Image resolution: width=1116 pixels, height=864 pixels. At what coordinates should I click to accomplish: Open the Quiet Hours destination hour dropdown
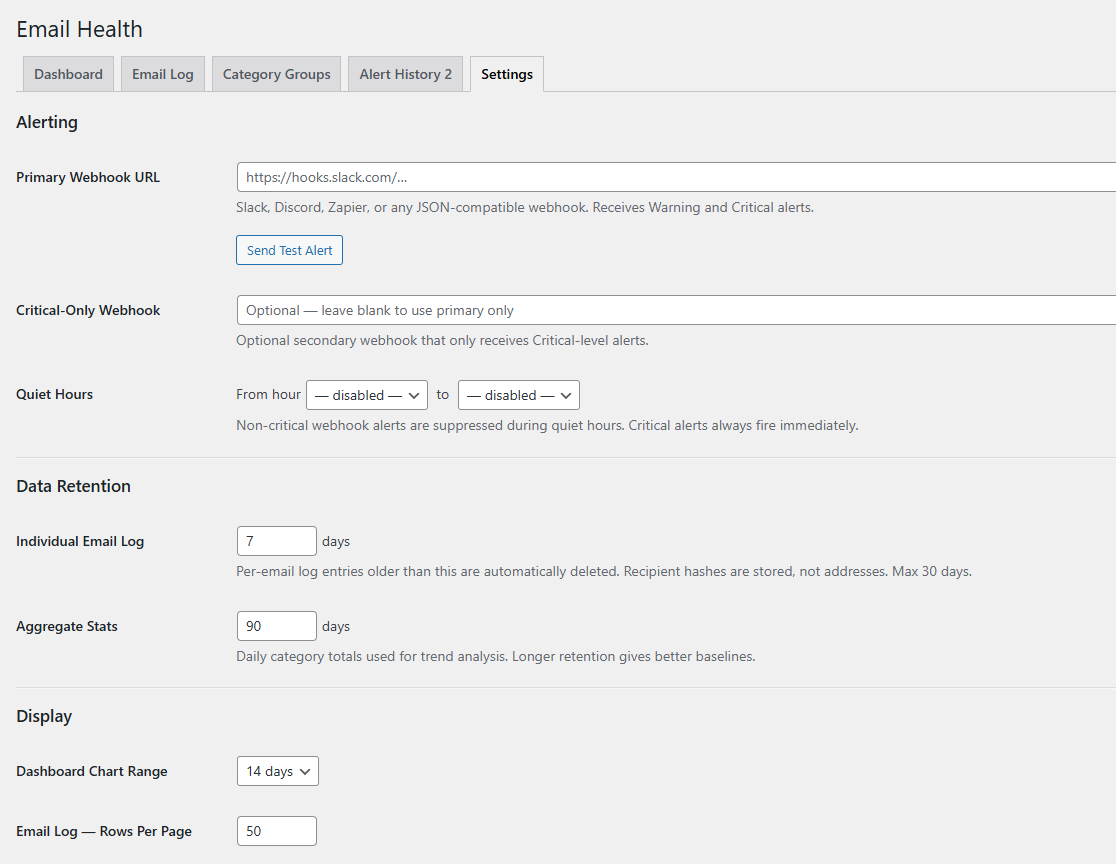(518, 394)
